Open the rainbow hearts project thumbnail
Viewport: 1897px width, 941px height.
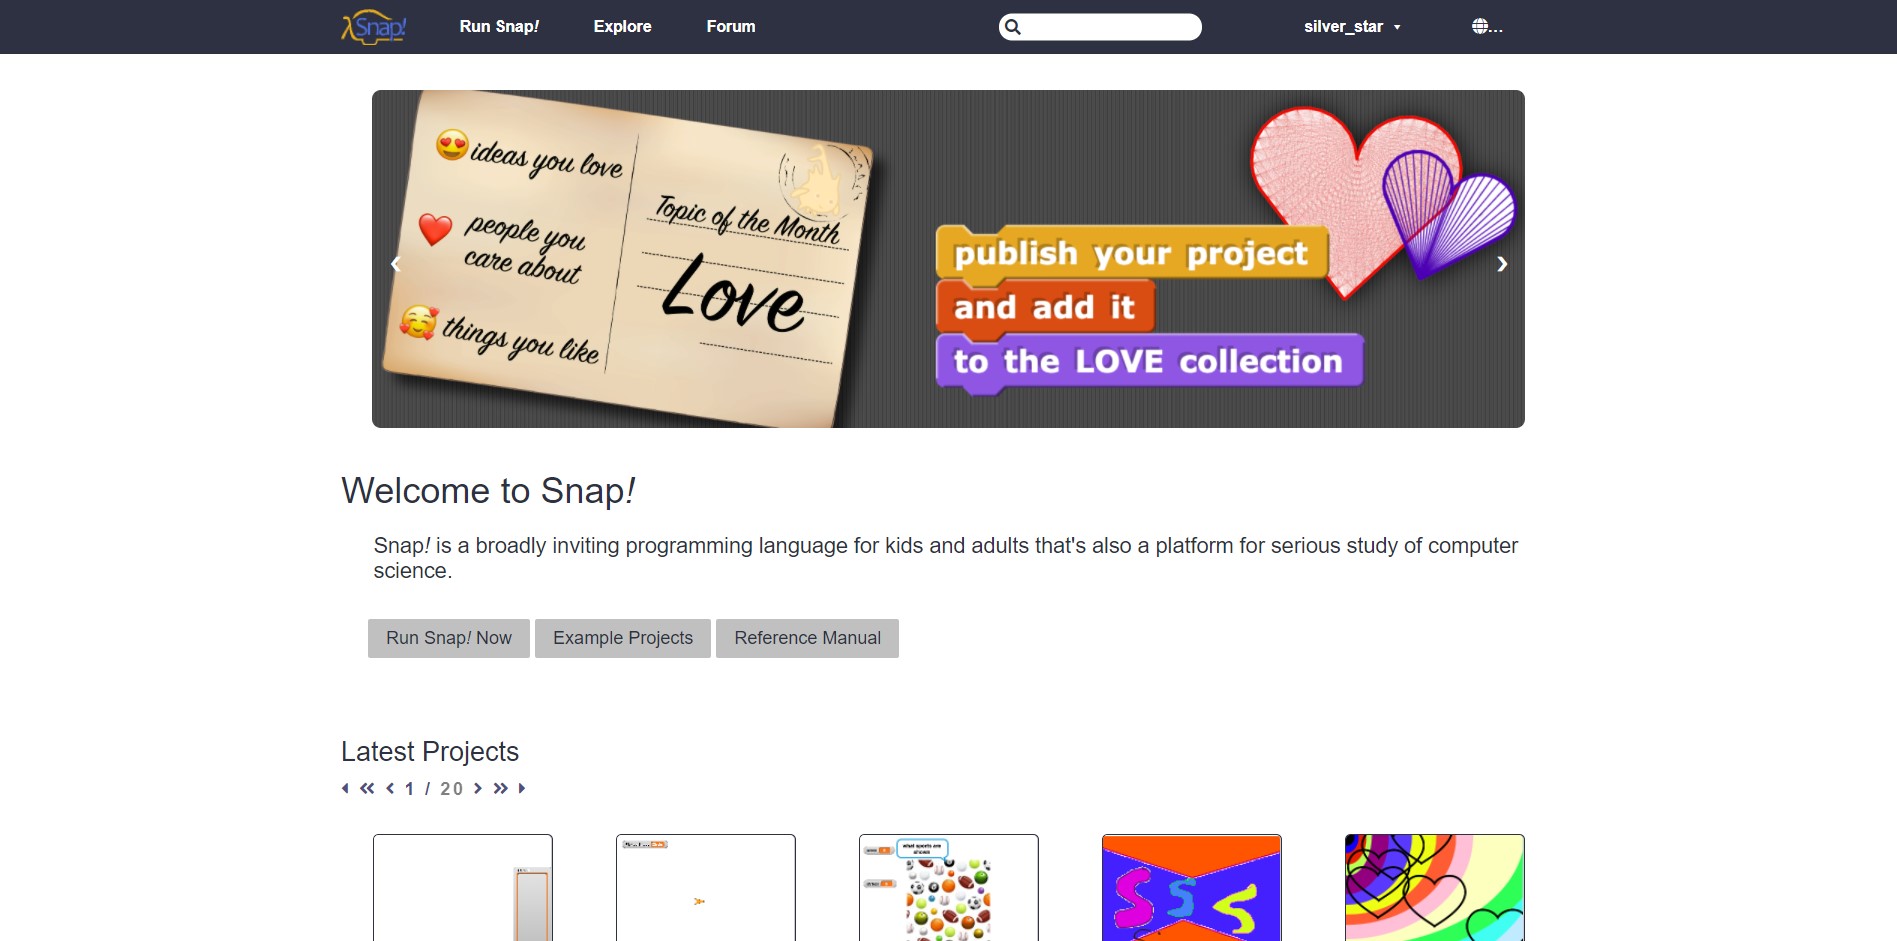click(1433, 888)
